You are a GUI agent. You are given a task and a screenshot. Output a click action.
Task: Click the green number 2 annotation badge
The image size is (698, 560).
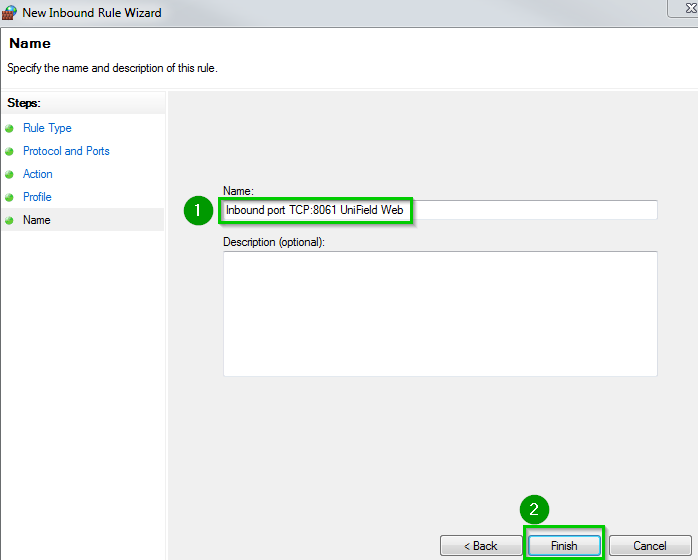[534, 510]
